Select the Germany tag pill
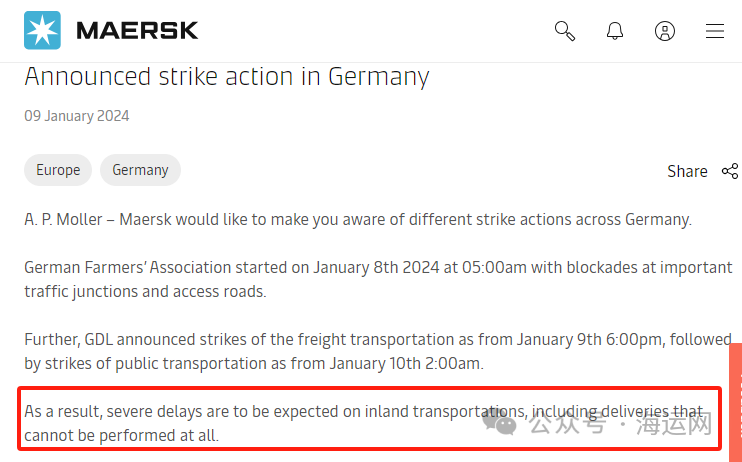Image resolution: width=742 pixels, height=462 pixels. [140, 170]
